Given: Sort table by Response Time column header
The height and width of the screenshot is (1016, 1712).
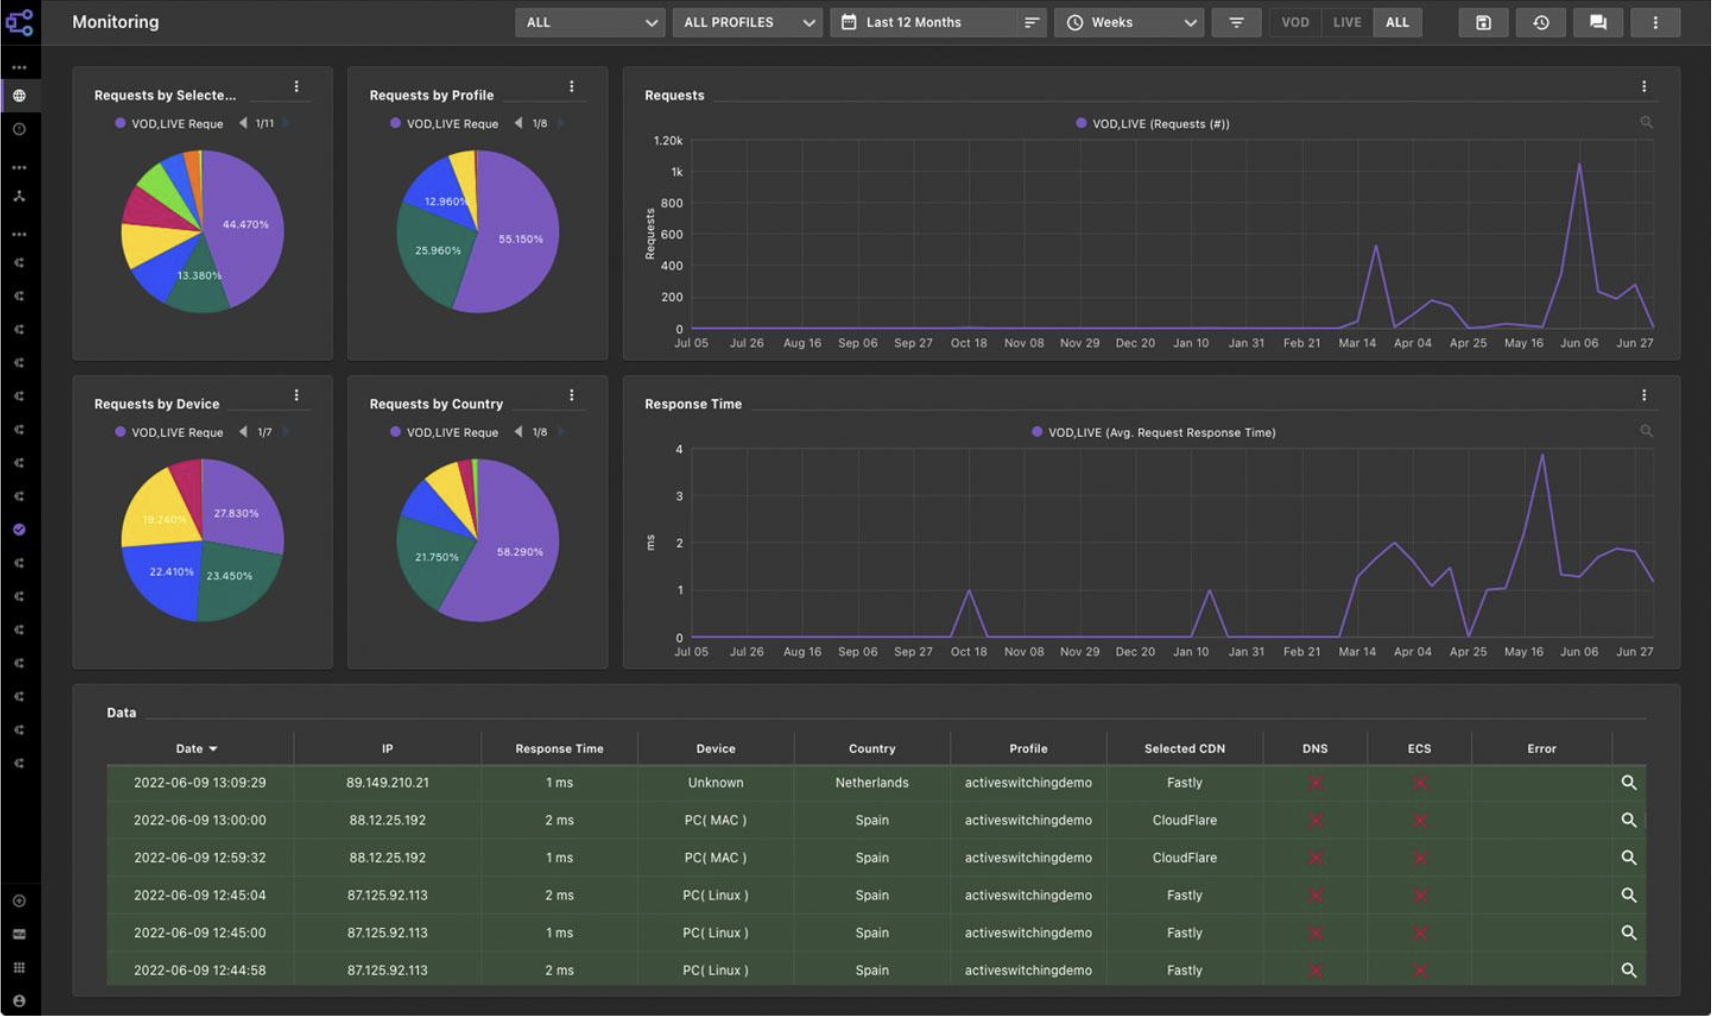Looking at the screenshot, I should pyautogui.click(x=559, y=749).
